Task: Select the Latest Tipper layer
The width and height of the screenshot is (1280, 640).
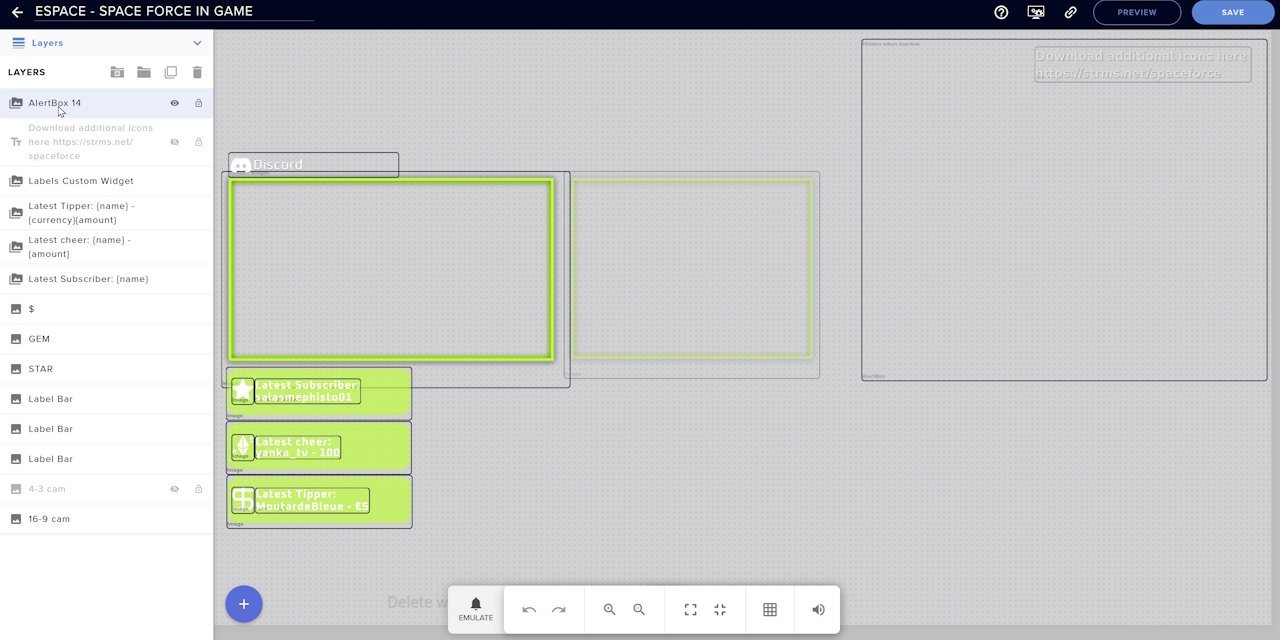Action: click(106, 213)
